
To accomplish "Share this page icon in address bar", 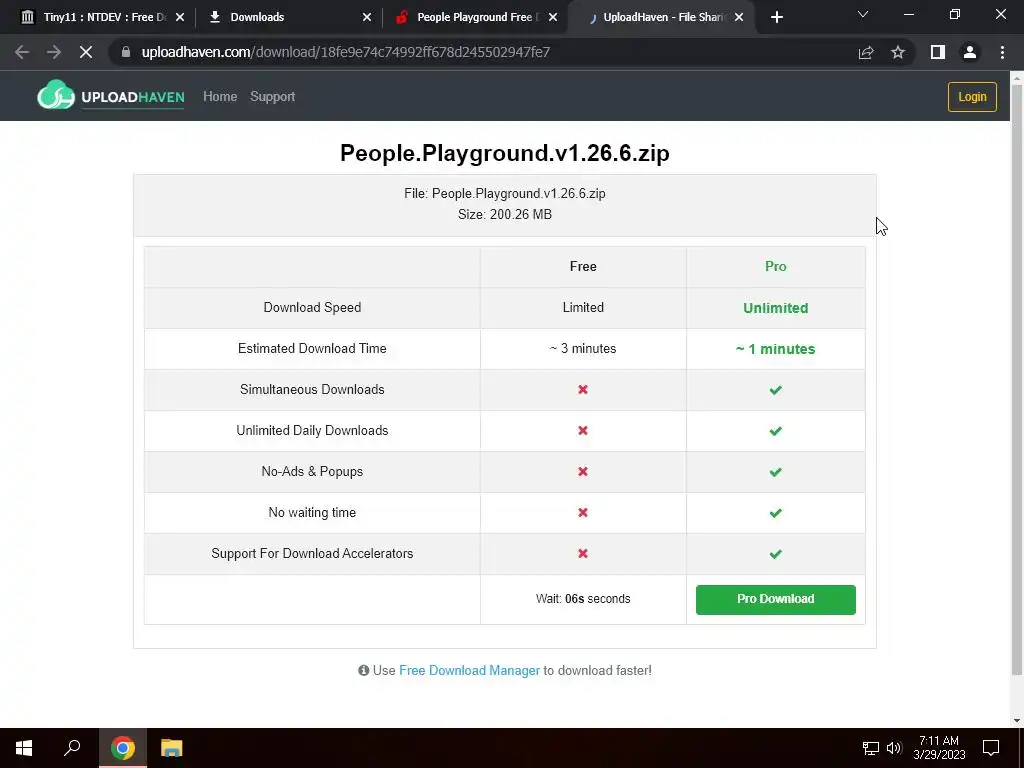I will 866,52.
